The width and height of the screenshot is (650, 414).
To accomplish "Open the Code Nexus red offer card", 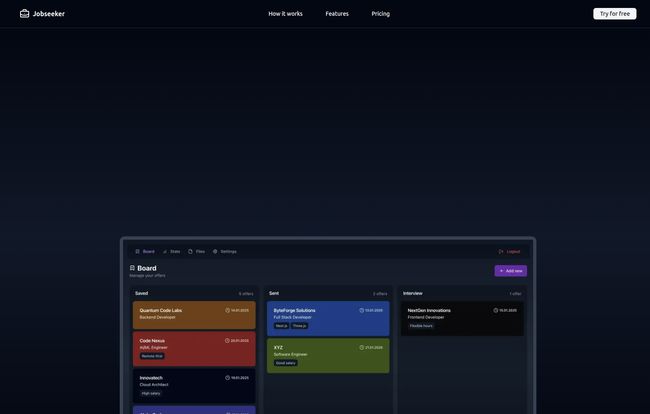I will point(194,348).
